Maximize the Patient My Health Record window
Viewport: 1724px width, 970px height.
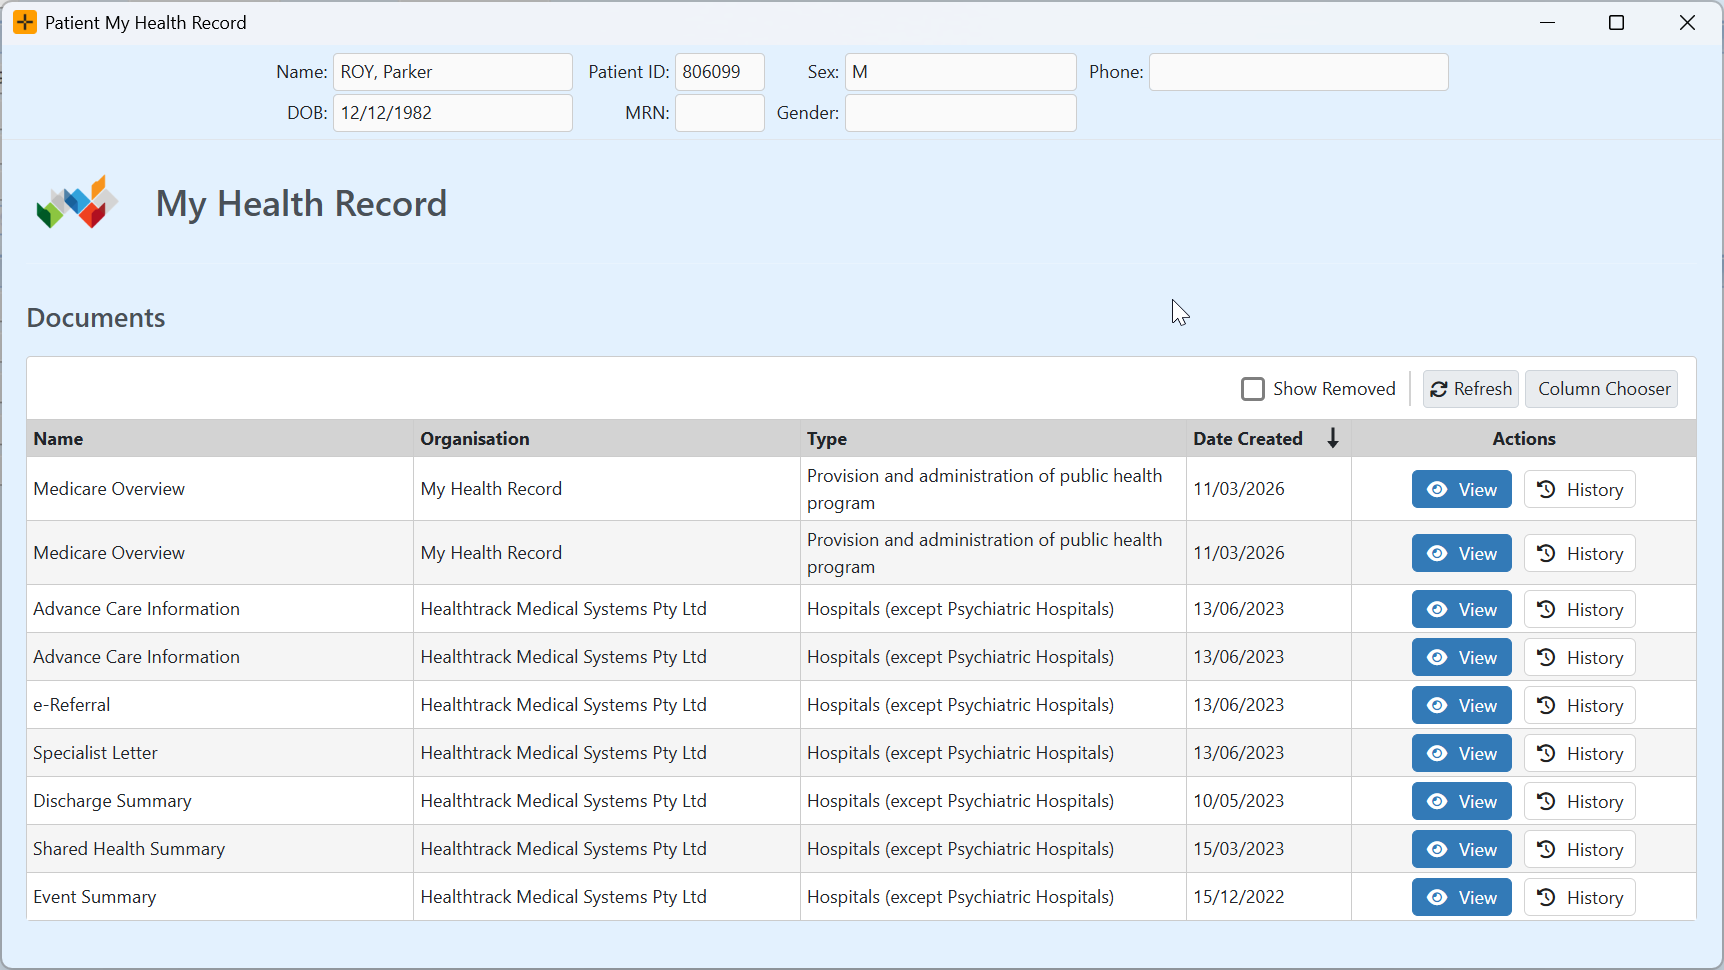pyautogui.click(x=1616, y=22)
